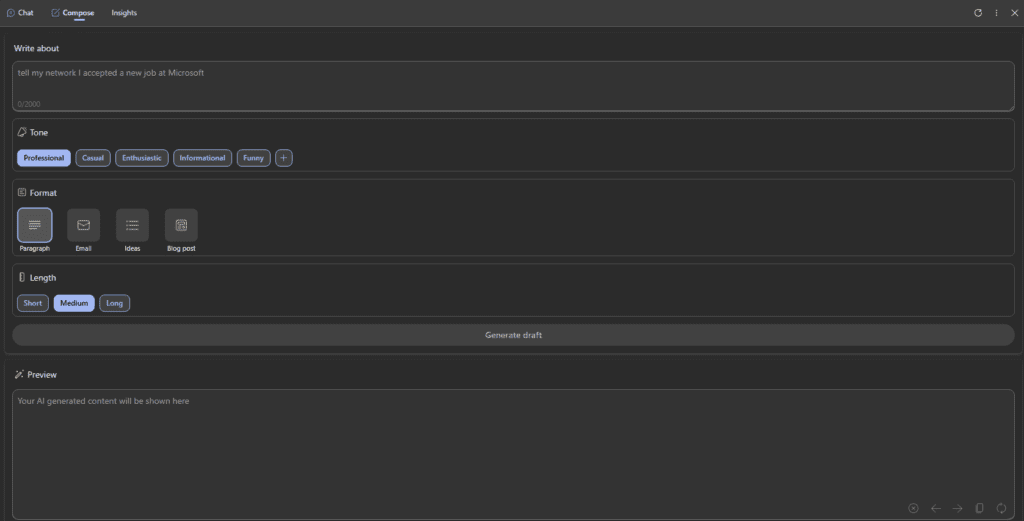Switch to the Chat tab
The image size is (1024, 521).
20,12
